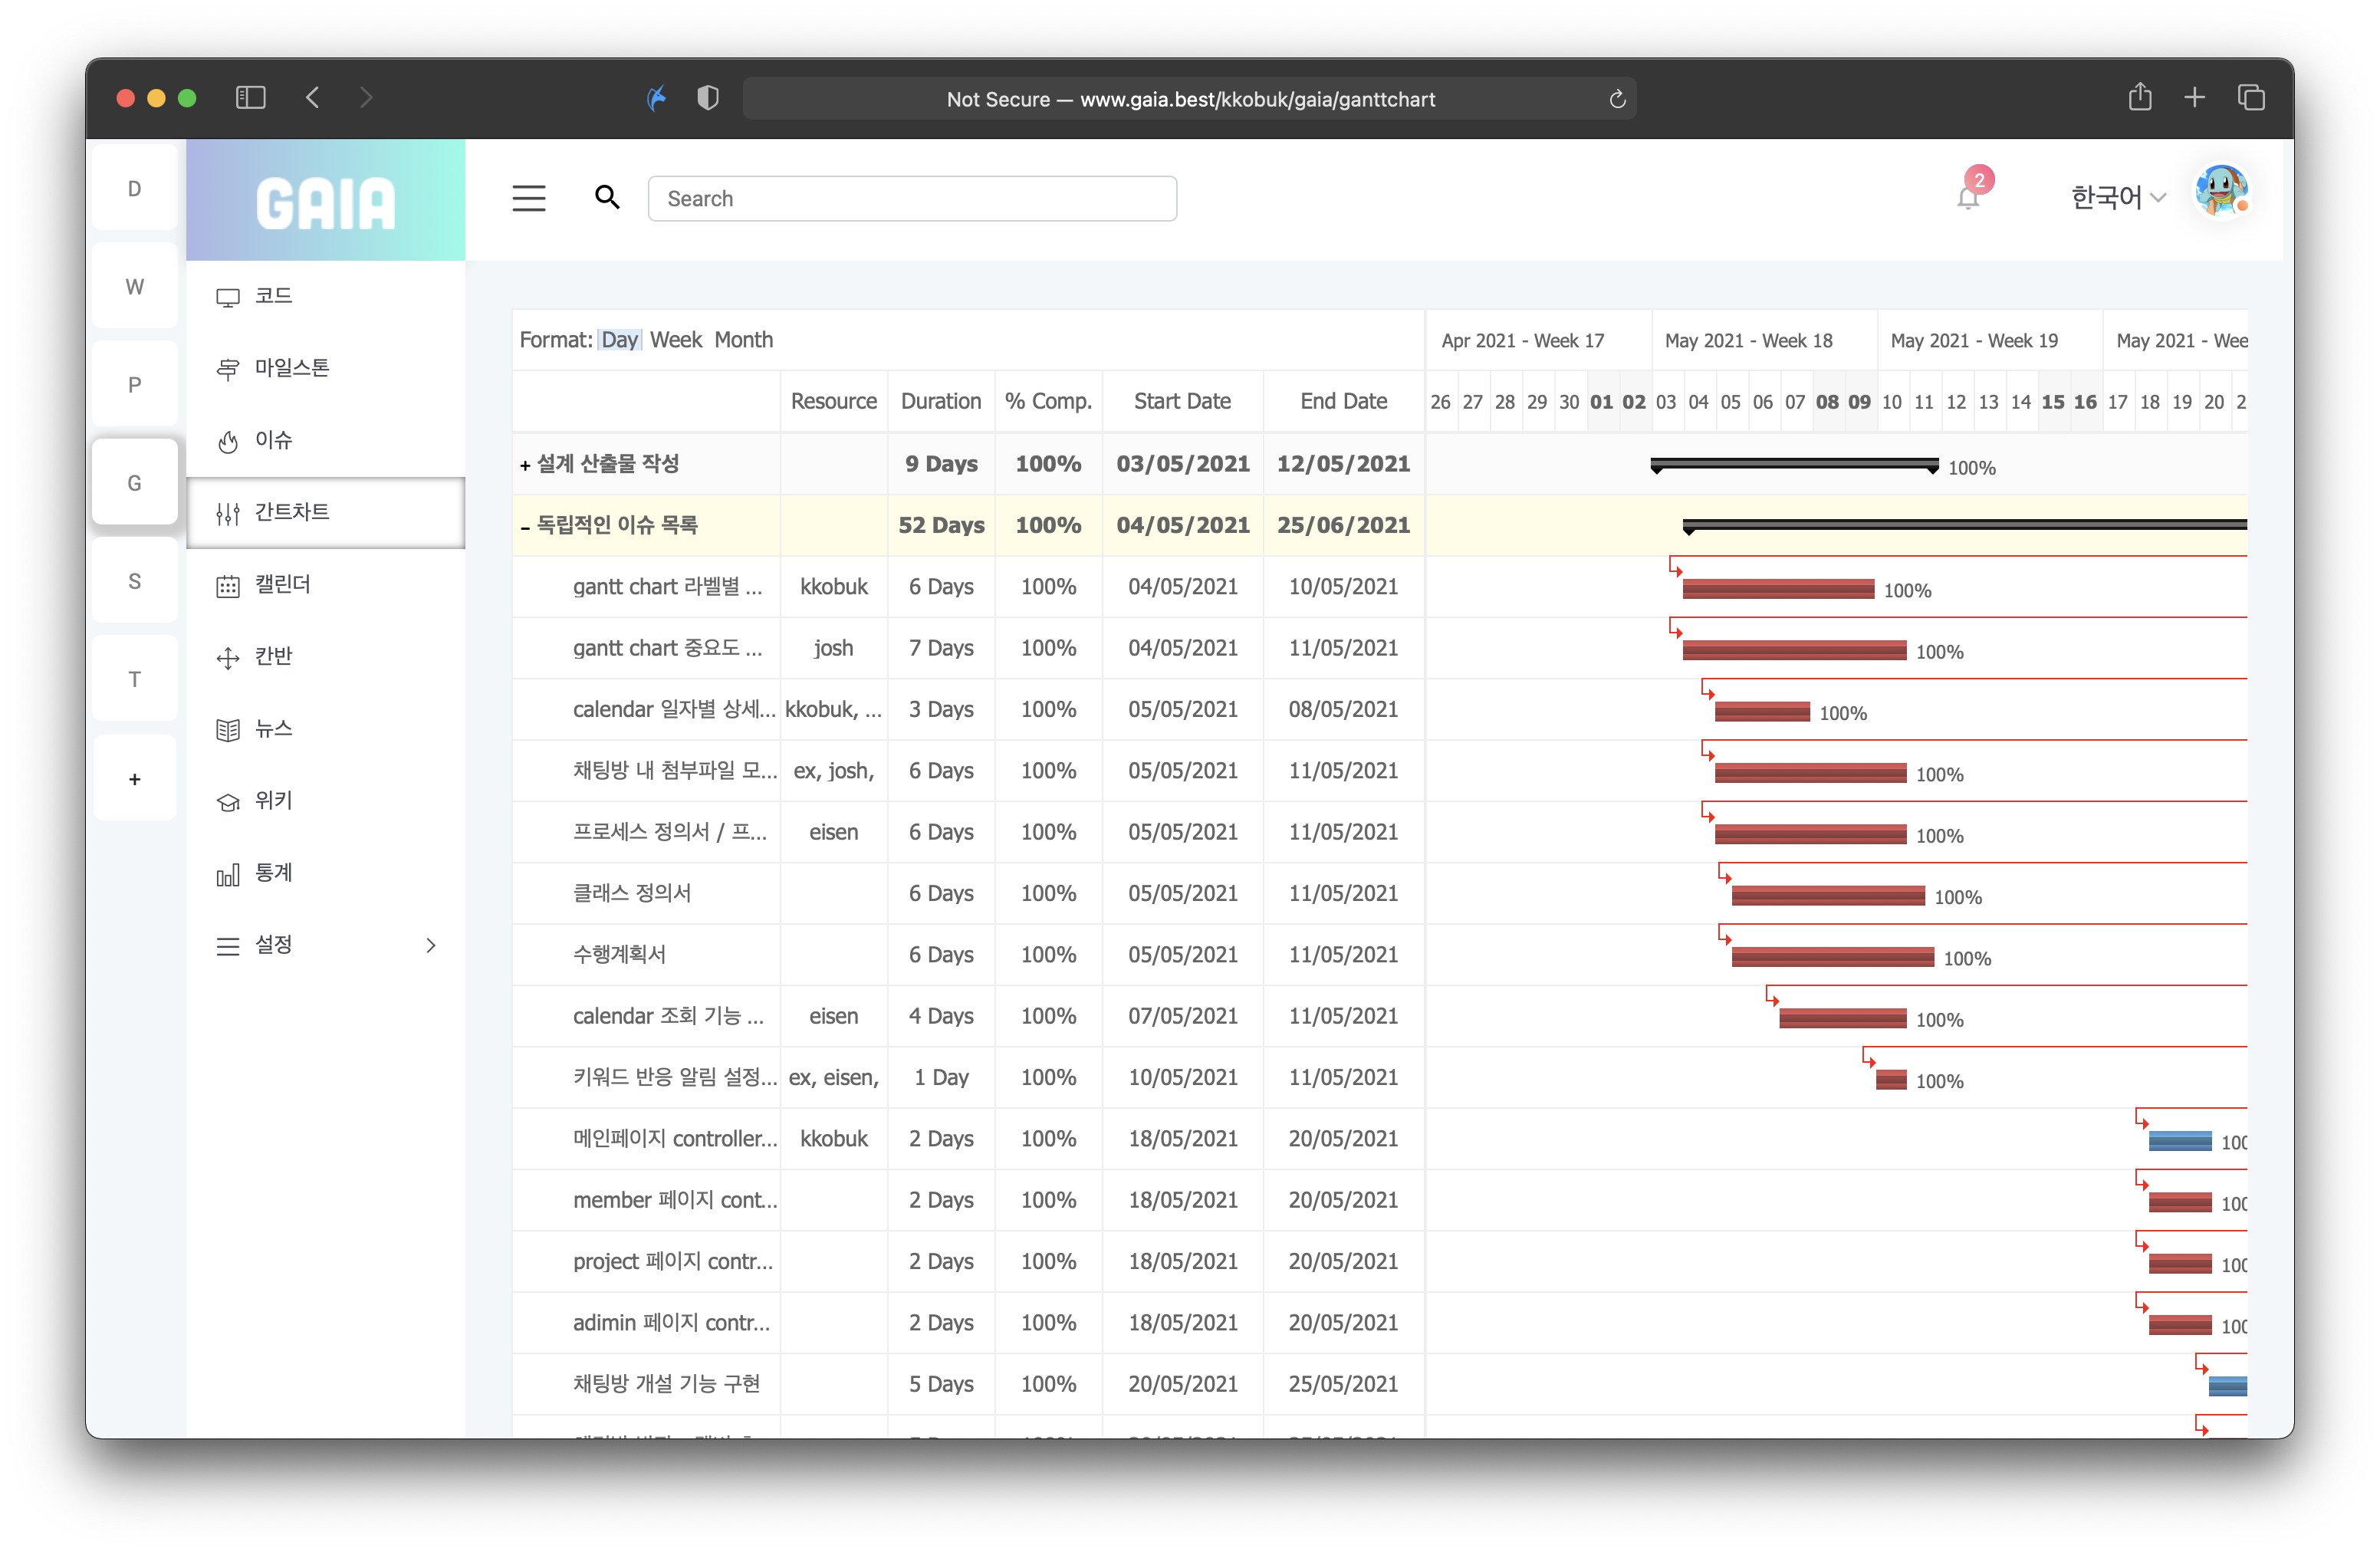Open the notifications bell
The image size is (2380, 1552).
pyautogui.click(x=1967, y=197)
